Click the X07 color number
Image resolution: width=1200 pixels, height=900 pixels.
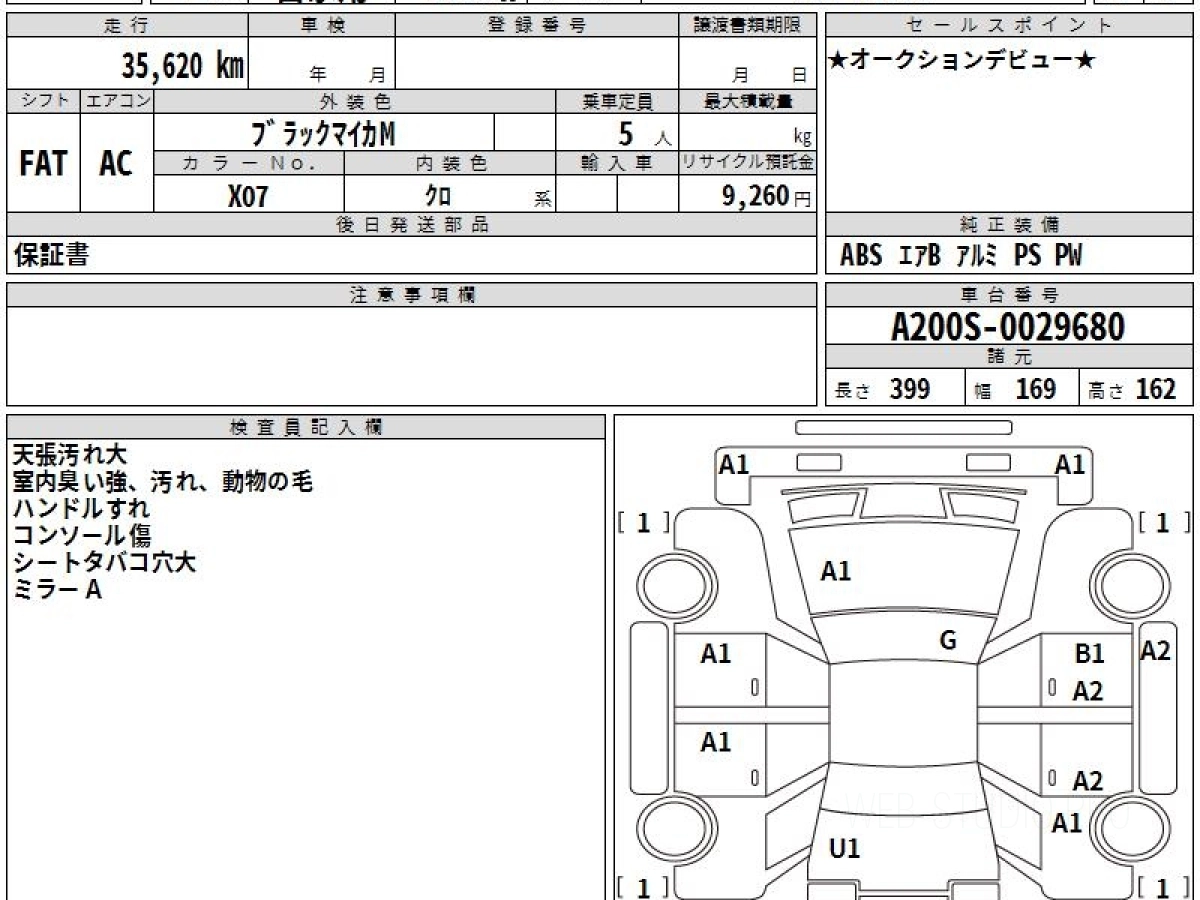coord(248,196)
